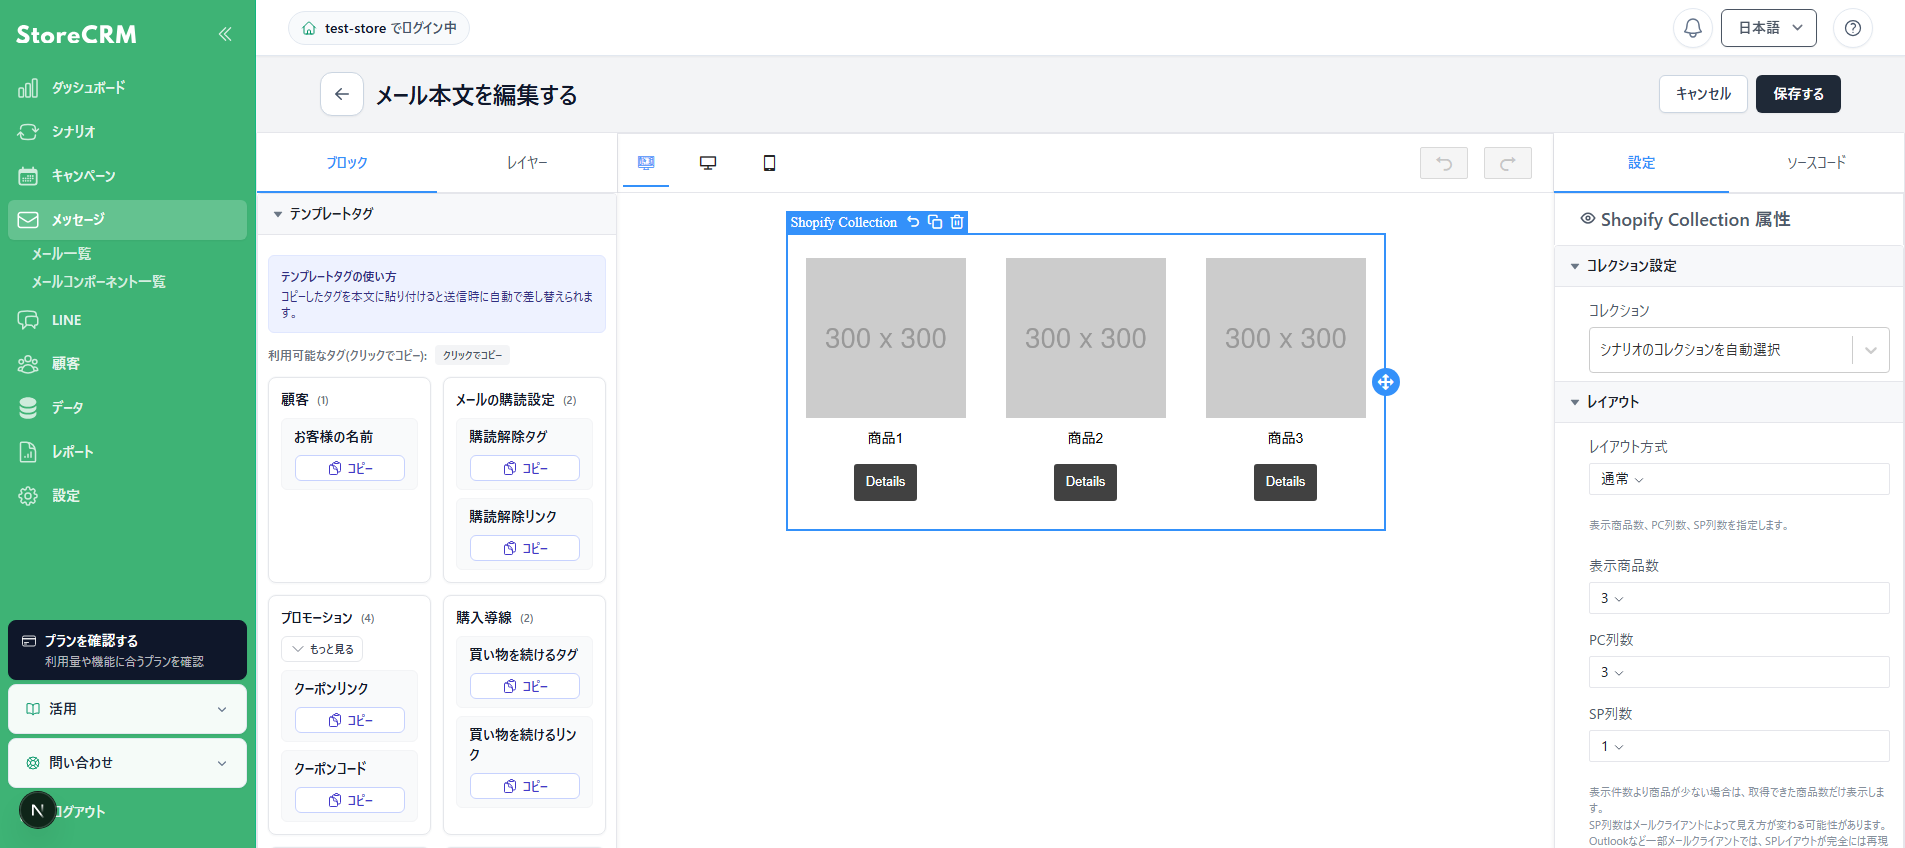This screenshot has height=848, width=1905.
Task: Copy the クーポンリンク tag
Action: pos(350,720)
